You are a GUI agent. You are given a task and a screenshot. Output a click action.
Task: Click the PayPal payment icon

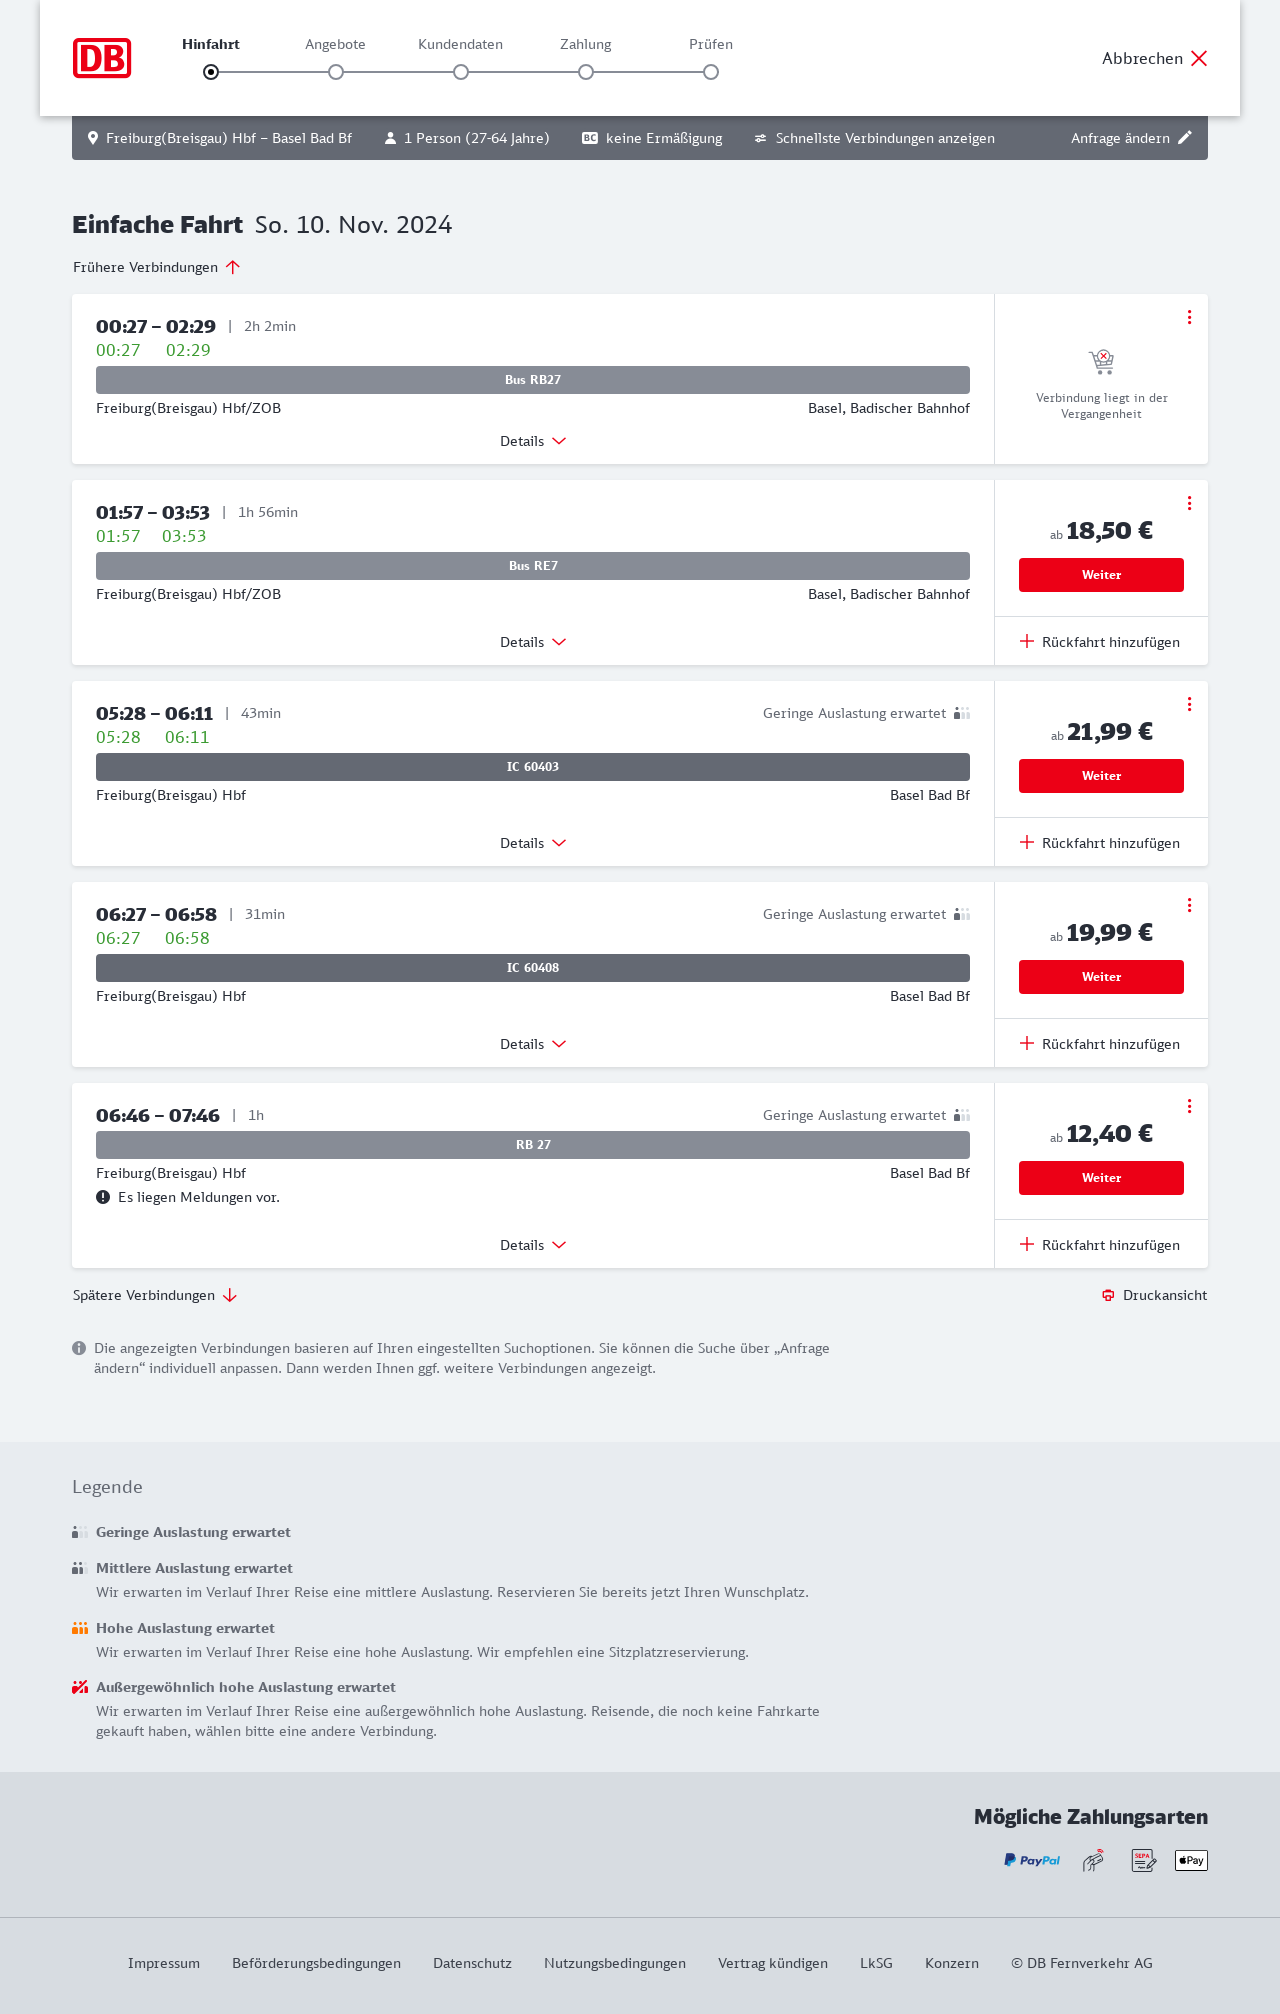[x=1032, y=1860]
